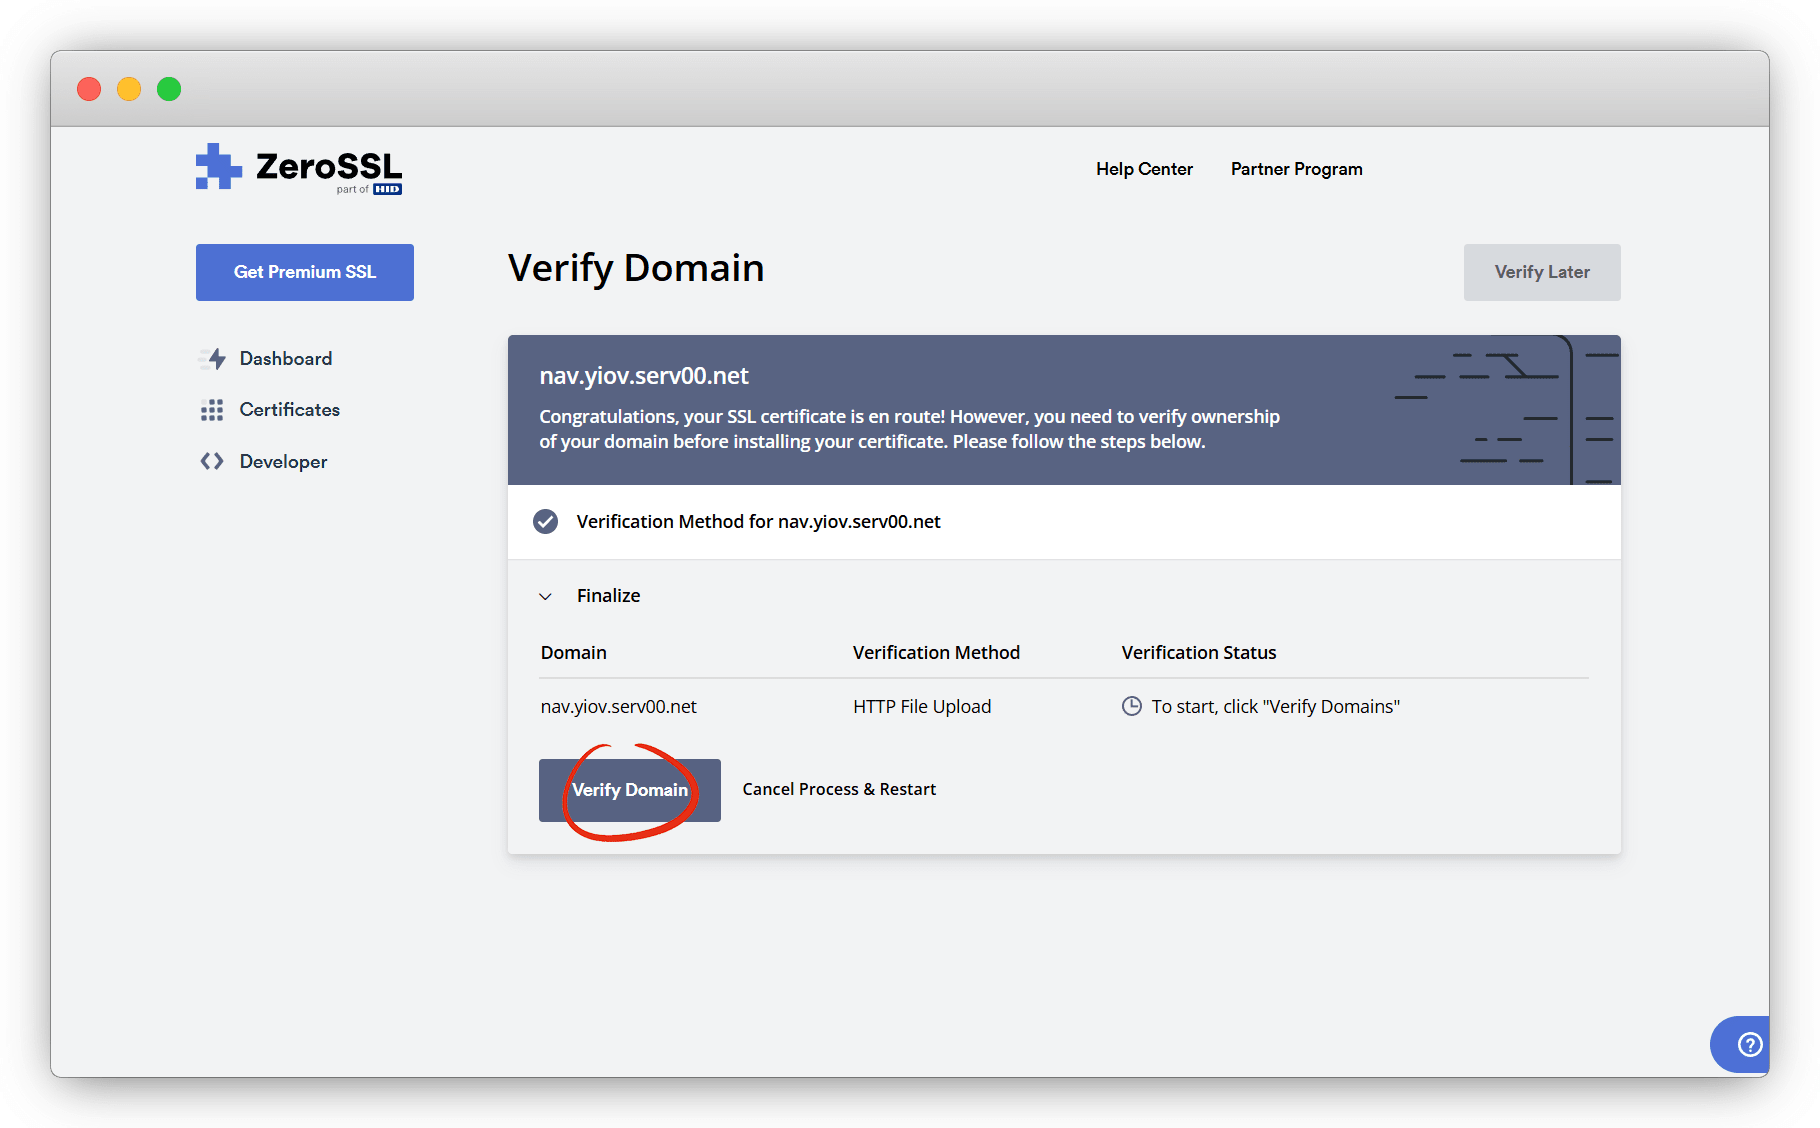Click the Get Premium SSL button
This screenshot has width=1820, height=1128.
[x=305, y=272]
